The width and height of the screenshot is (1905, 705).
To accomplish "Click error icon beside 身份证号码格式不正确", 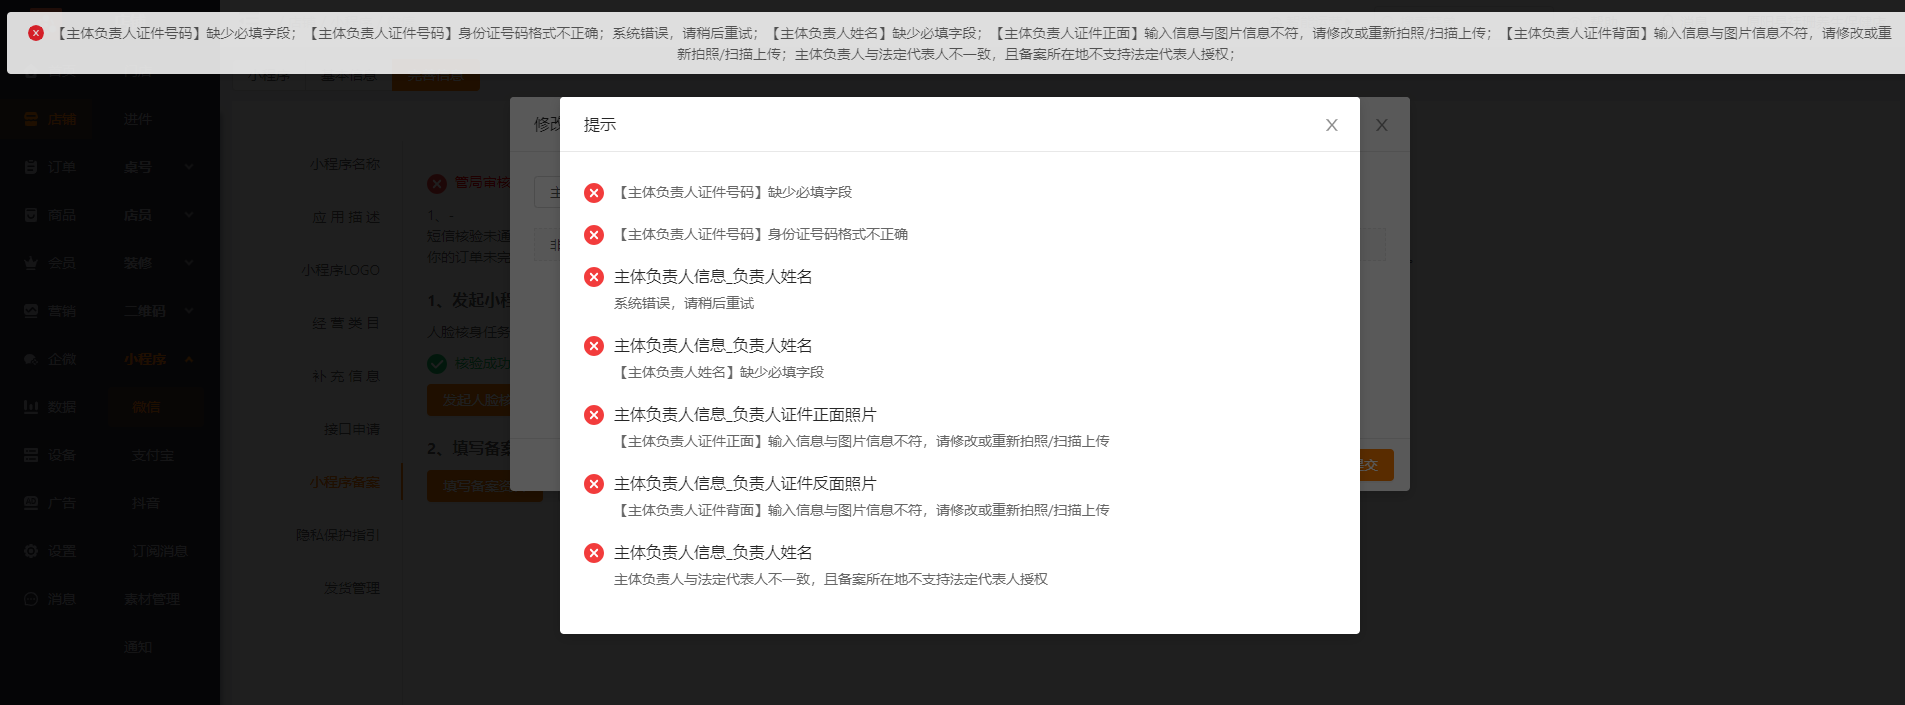I will coord(594,235).
